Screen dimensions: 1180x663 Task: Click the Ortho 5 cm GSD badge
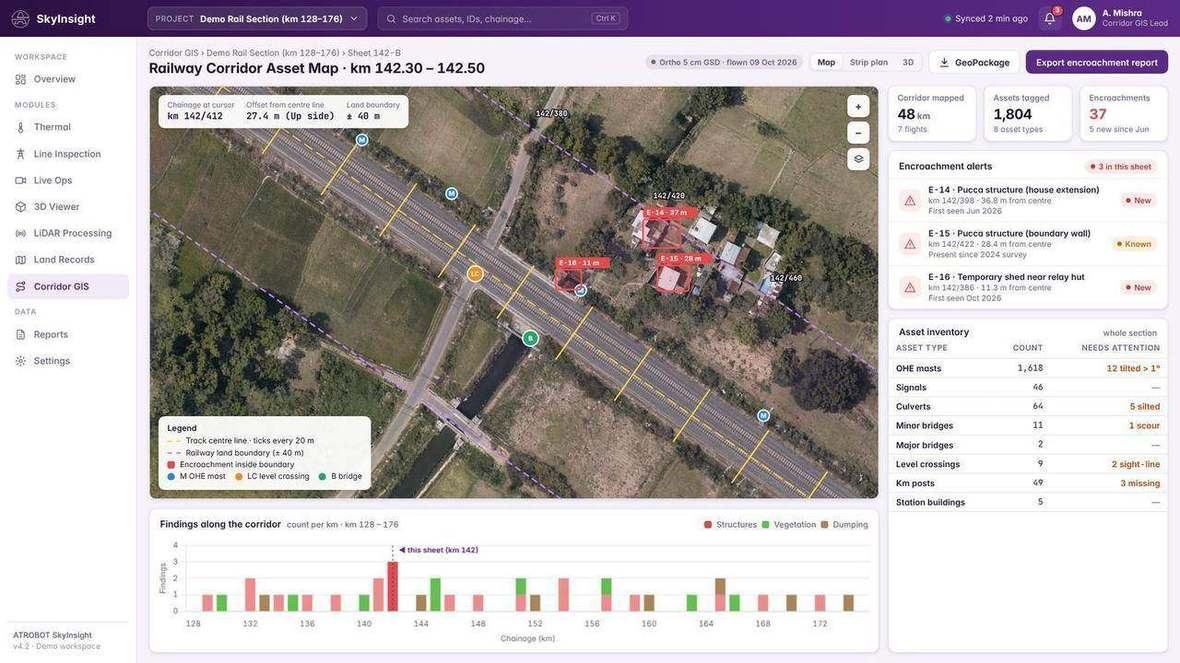tap(724, 62)
